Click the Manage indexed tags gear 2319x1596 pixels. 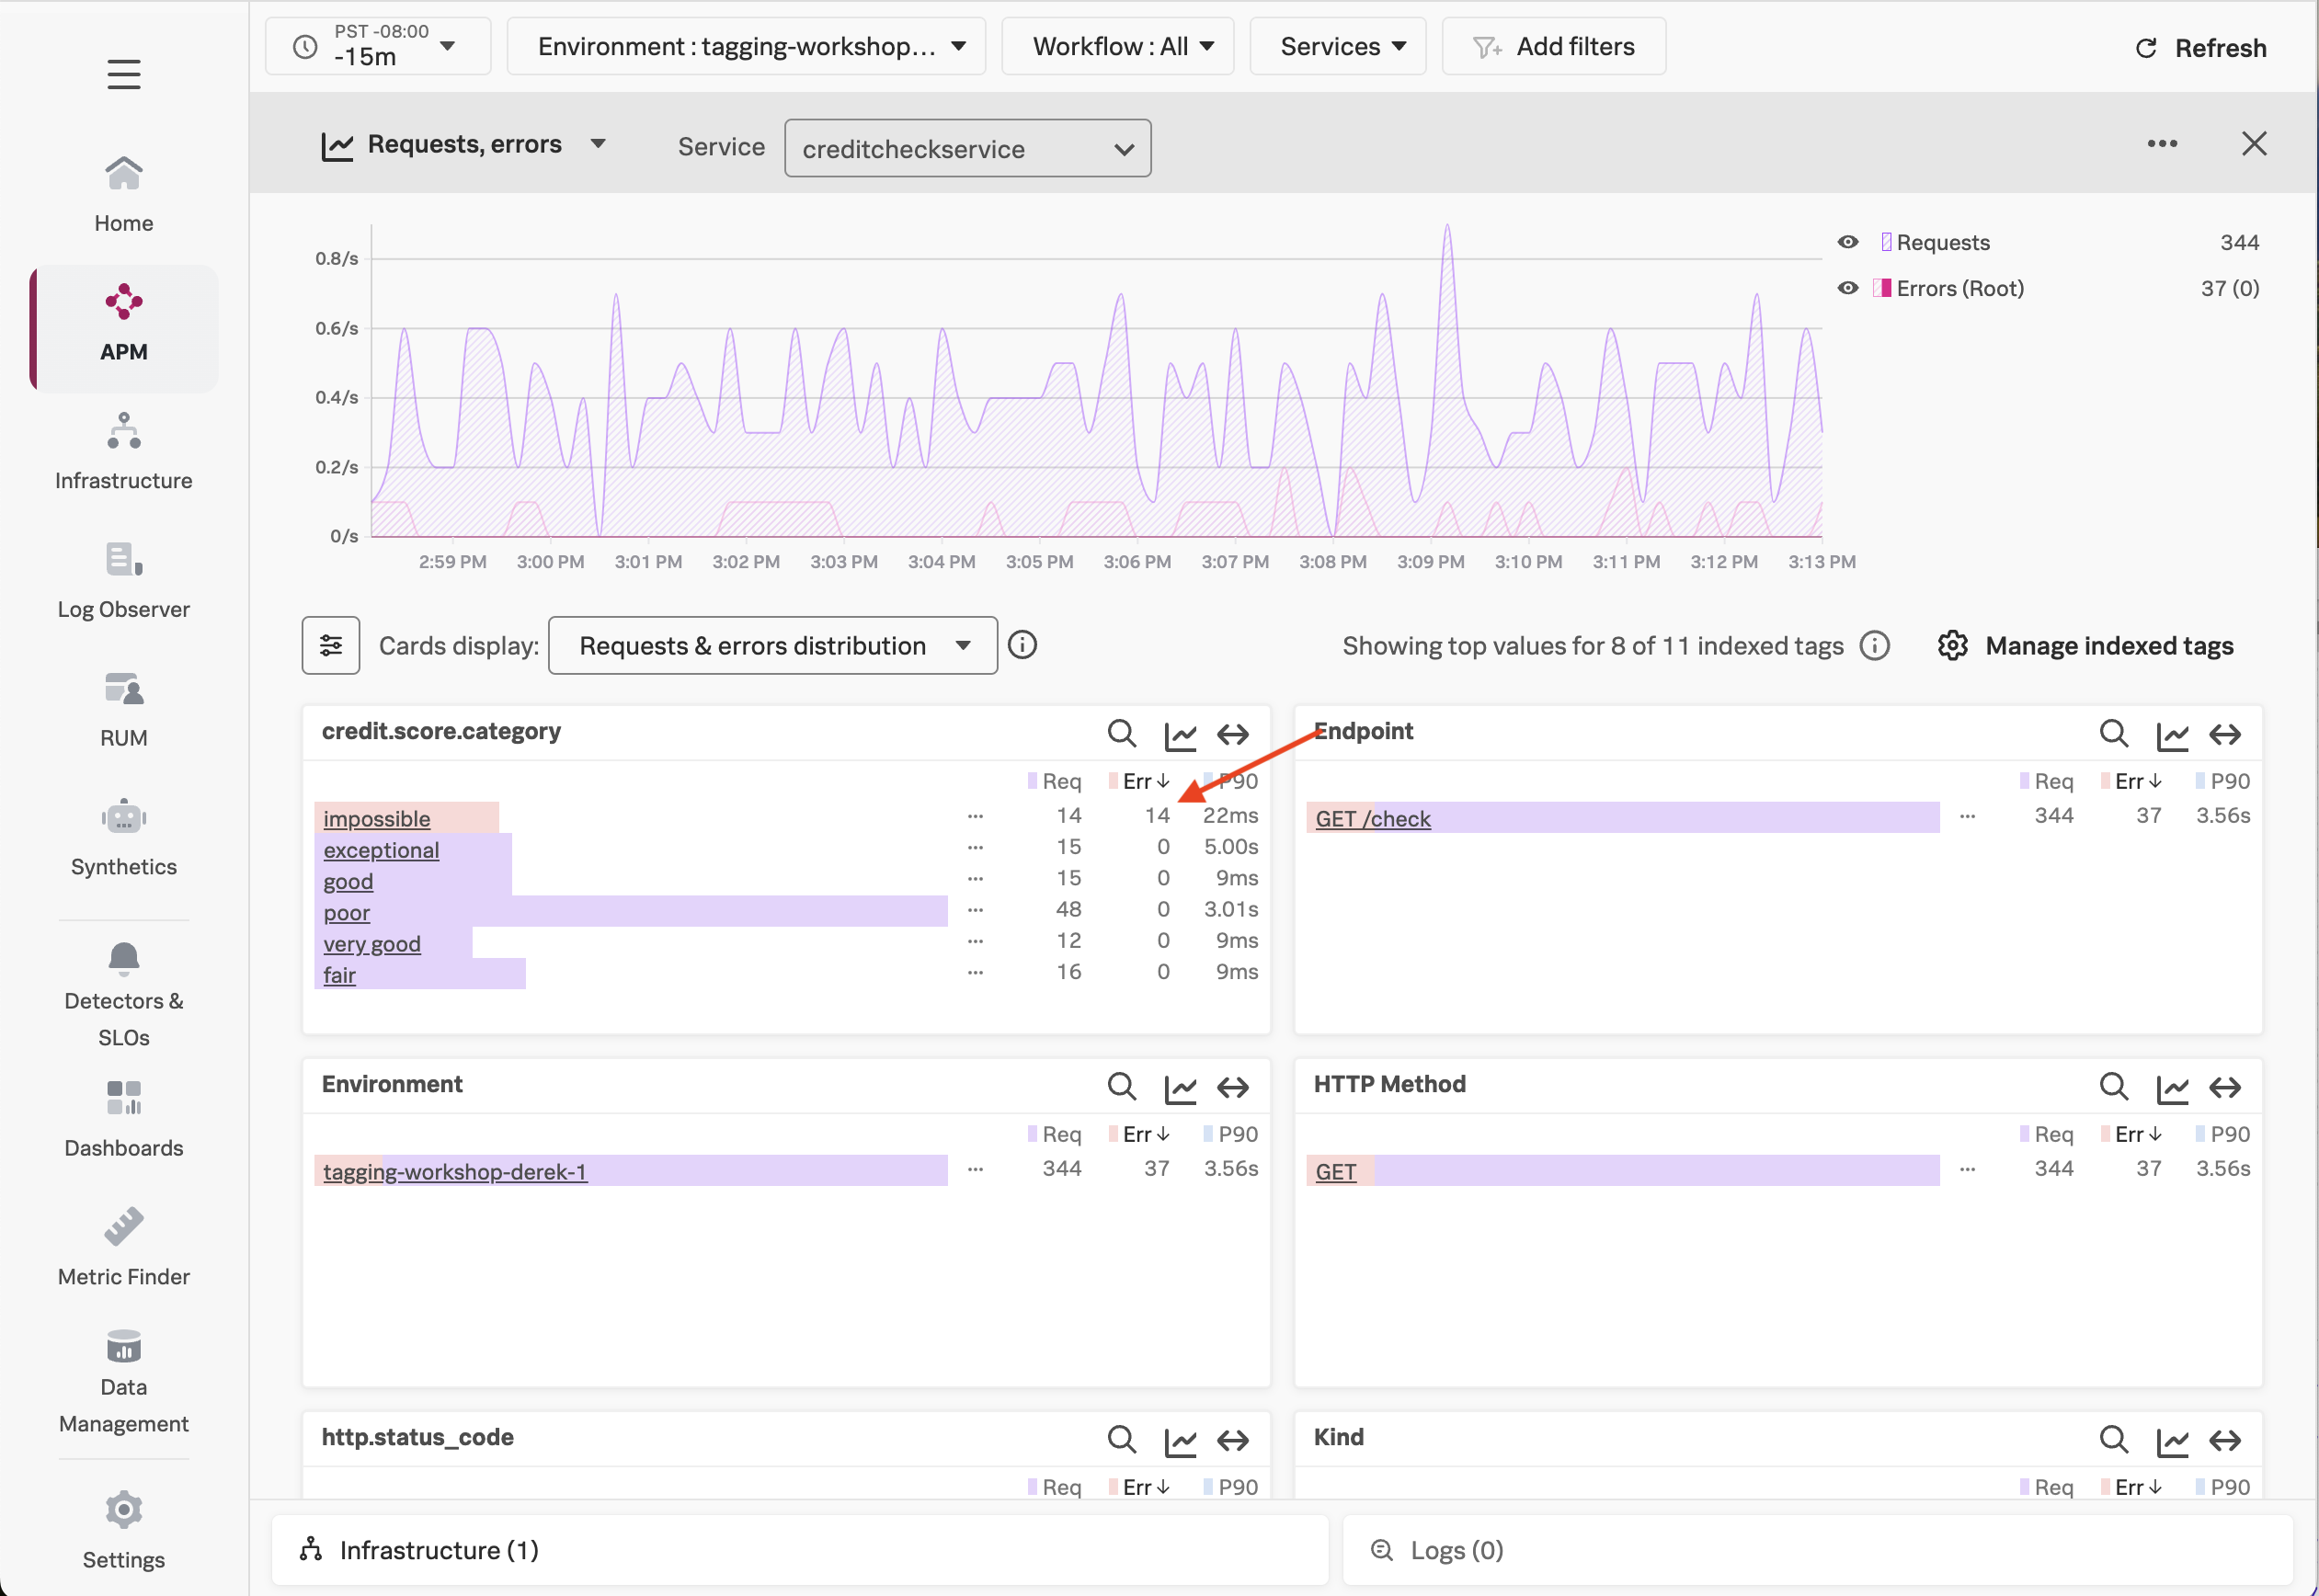(x=1952, y=646)
